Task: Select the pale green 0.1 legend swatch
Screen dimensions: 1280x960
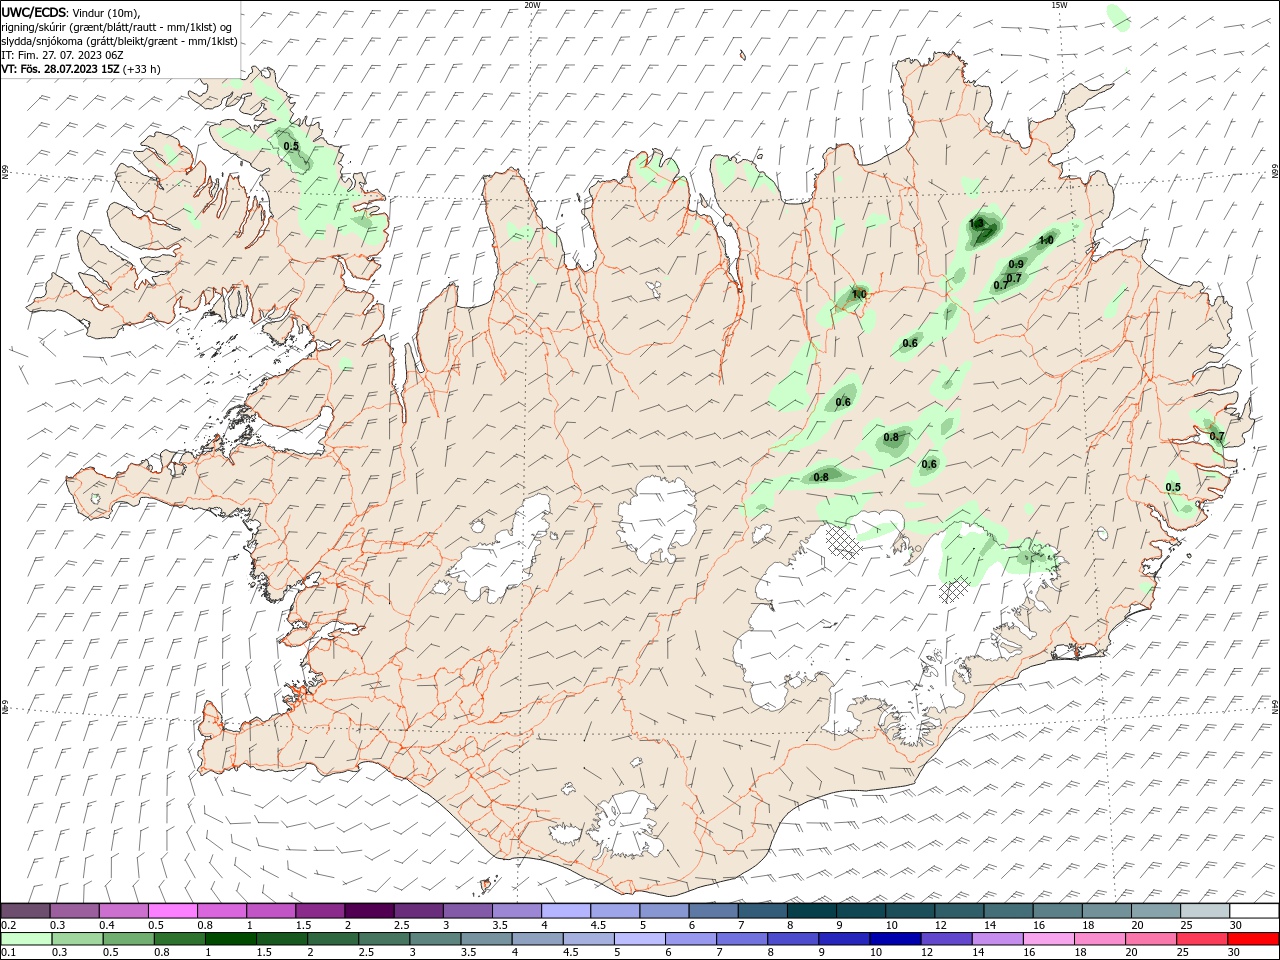Action: click(25, 939)
